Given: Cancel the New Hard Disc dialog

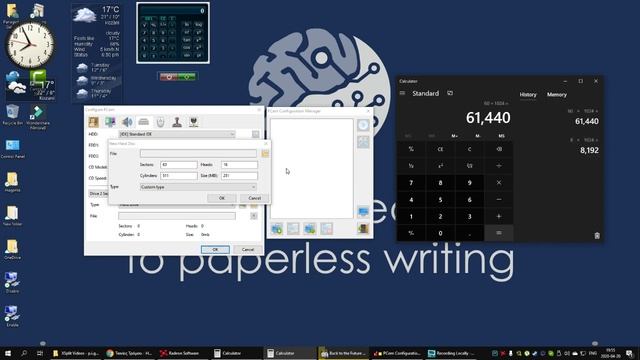Looking at the screenshot, I should pos(254,198).
